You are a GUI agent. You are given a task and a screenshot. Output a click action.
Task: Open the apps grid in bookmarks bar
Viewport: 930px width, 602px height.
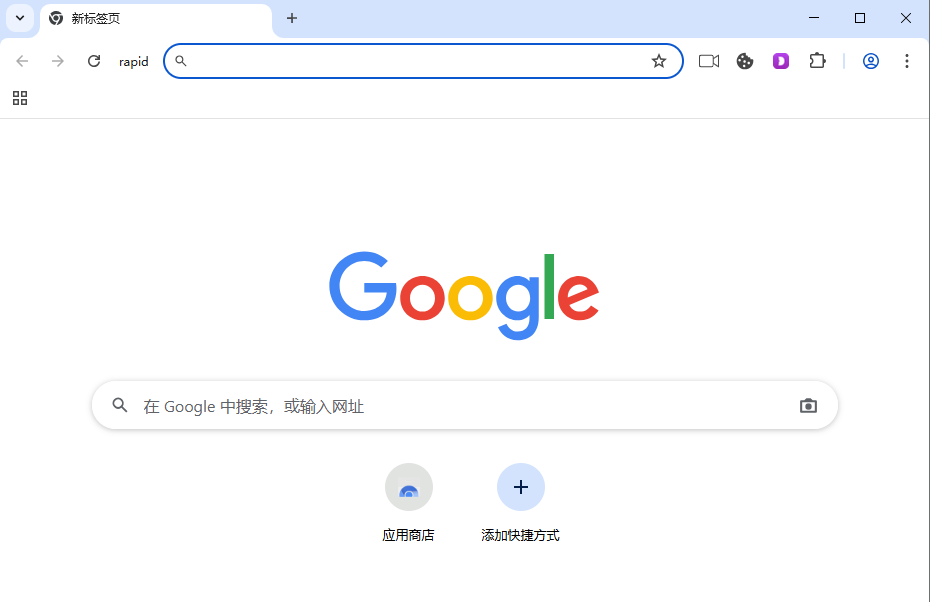[x=20, y=98]
